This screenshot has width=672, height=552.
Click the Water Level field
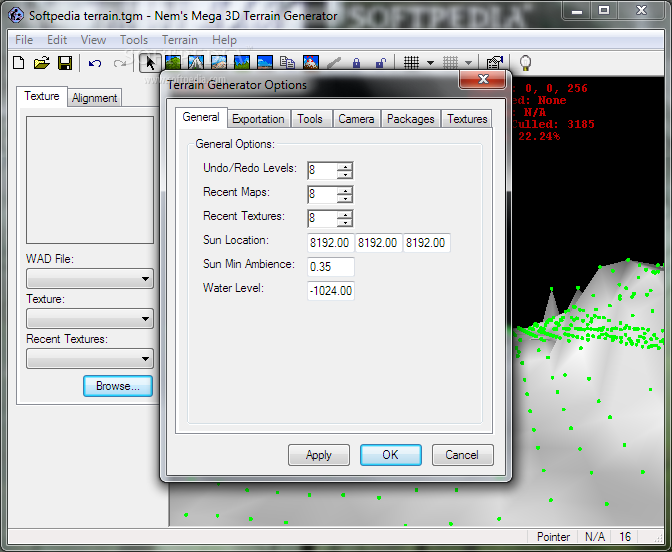coord(330,291)
